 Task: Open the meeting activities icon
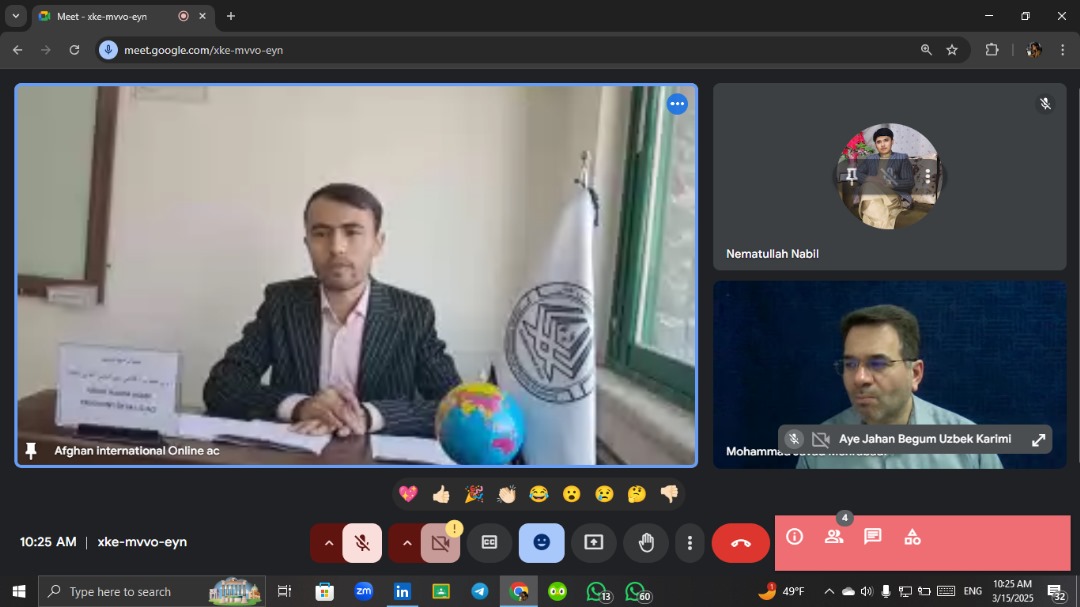[x=912, y=537]
